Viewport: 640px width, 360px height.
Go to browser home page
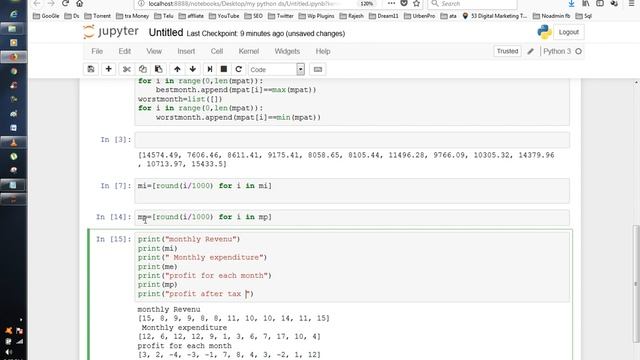click(80, 3)
